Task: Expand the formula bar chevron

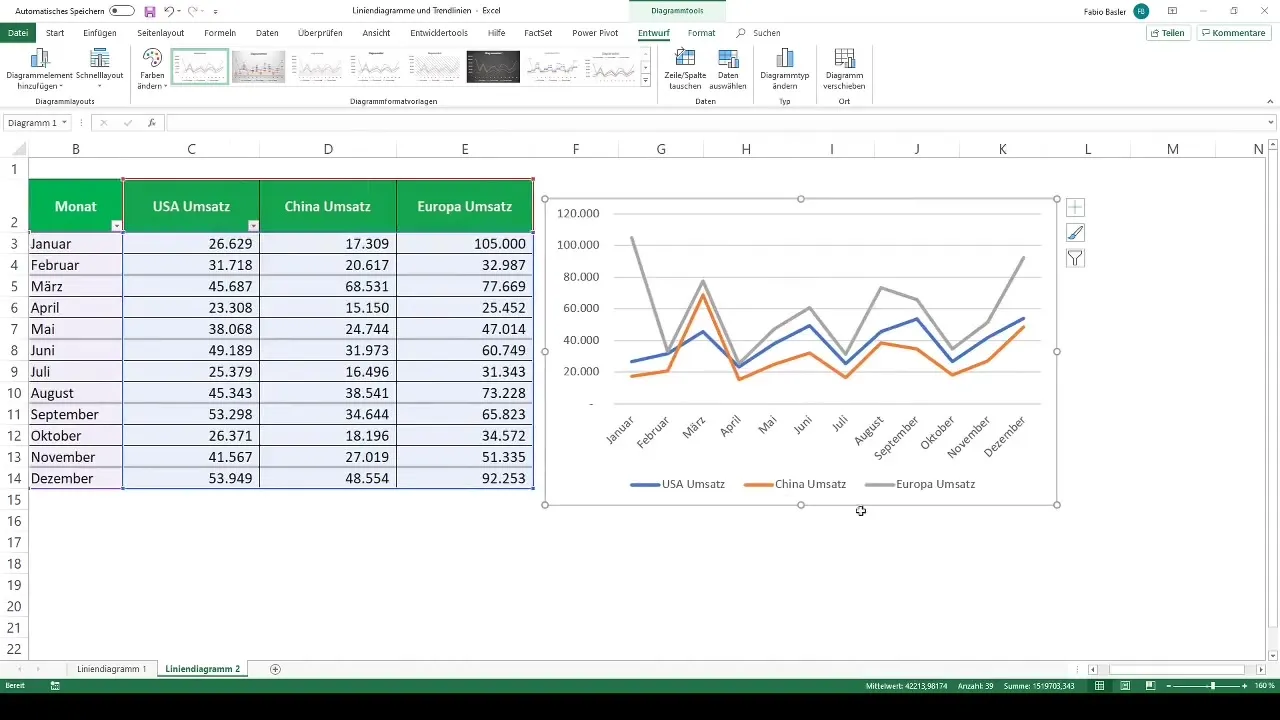Action: pyautogui.click(x=1271, y=123)
